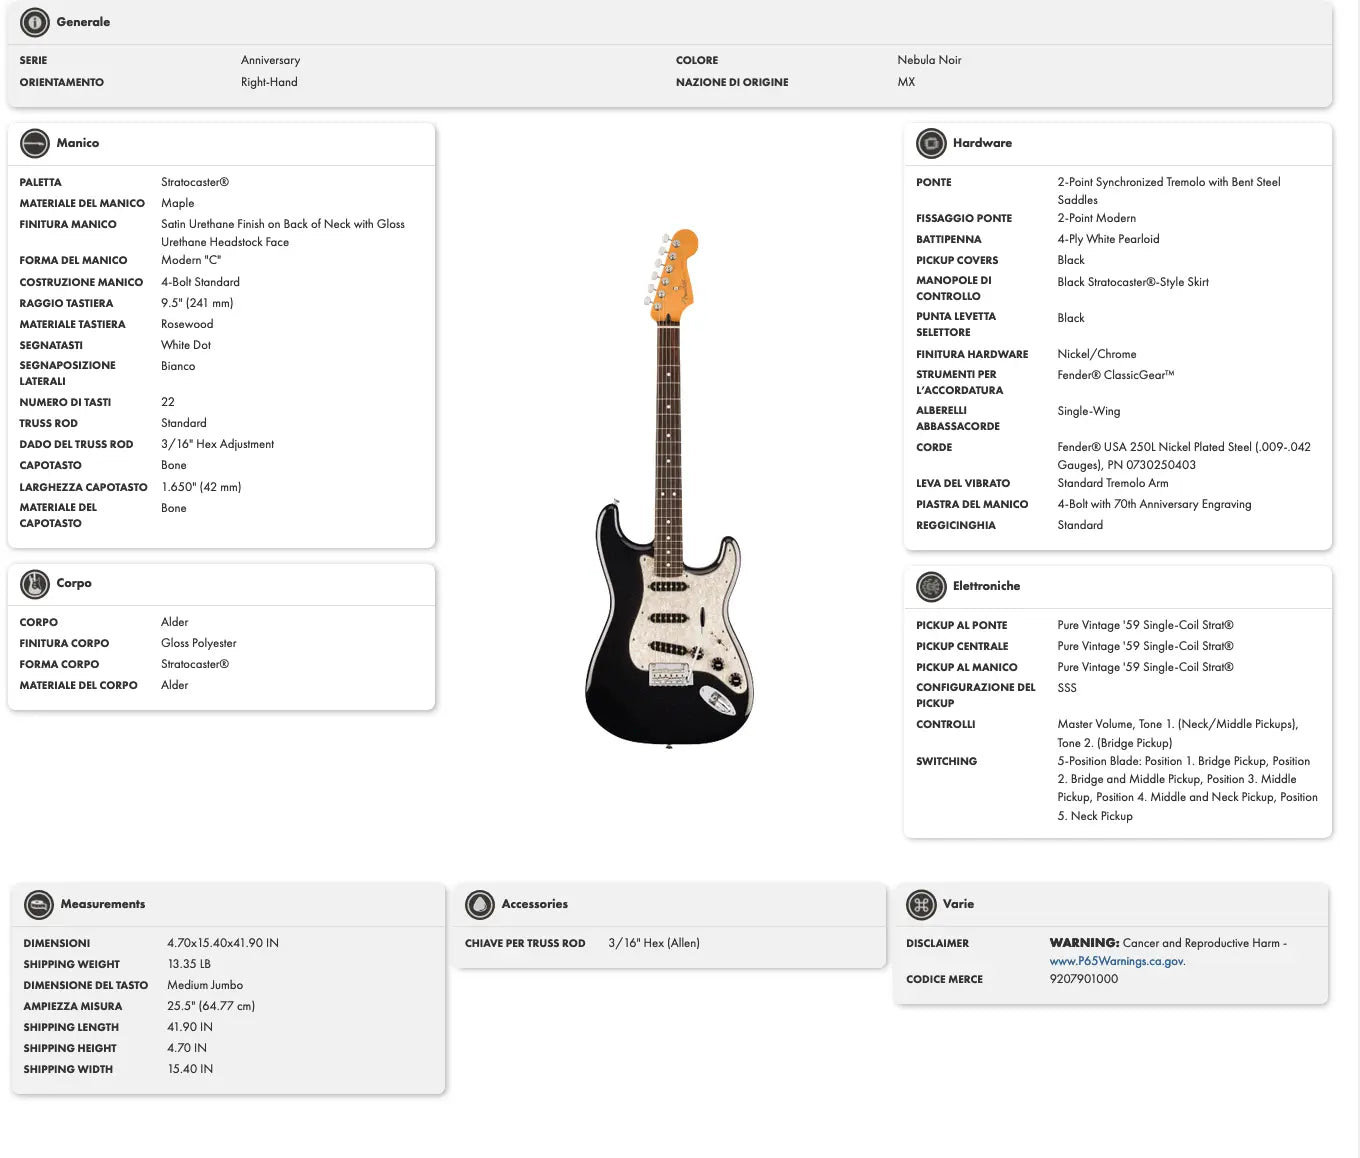Click the '22' number of frets value
The image size is (1360, 1158).
[x=168, y=402]
